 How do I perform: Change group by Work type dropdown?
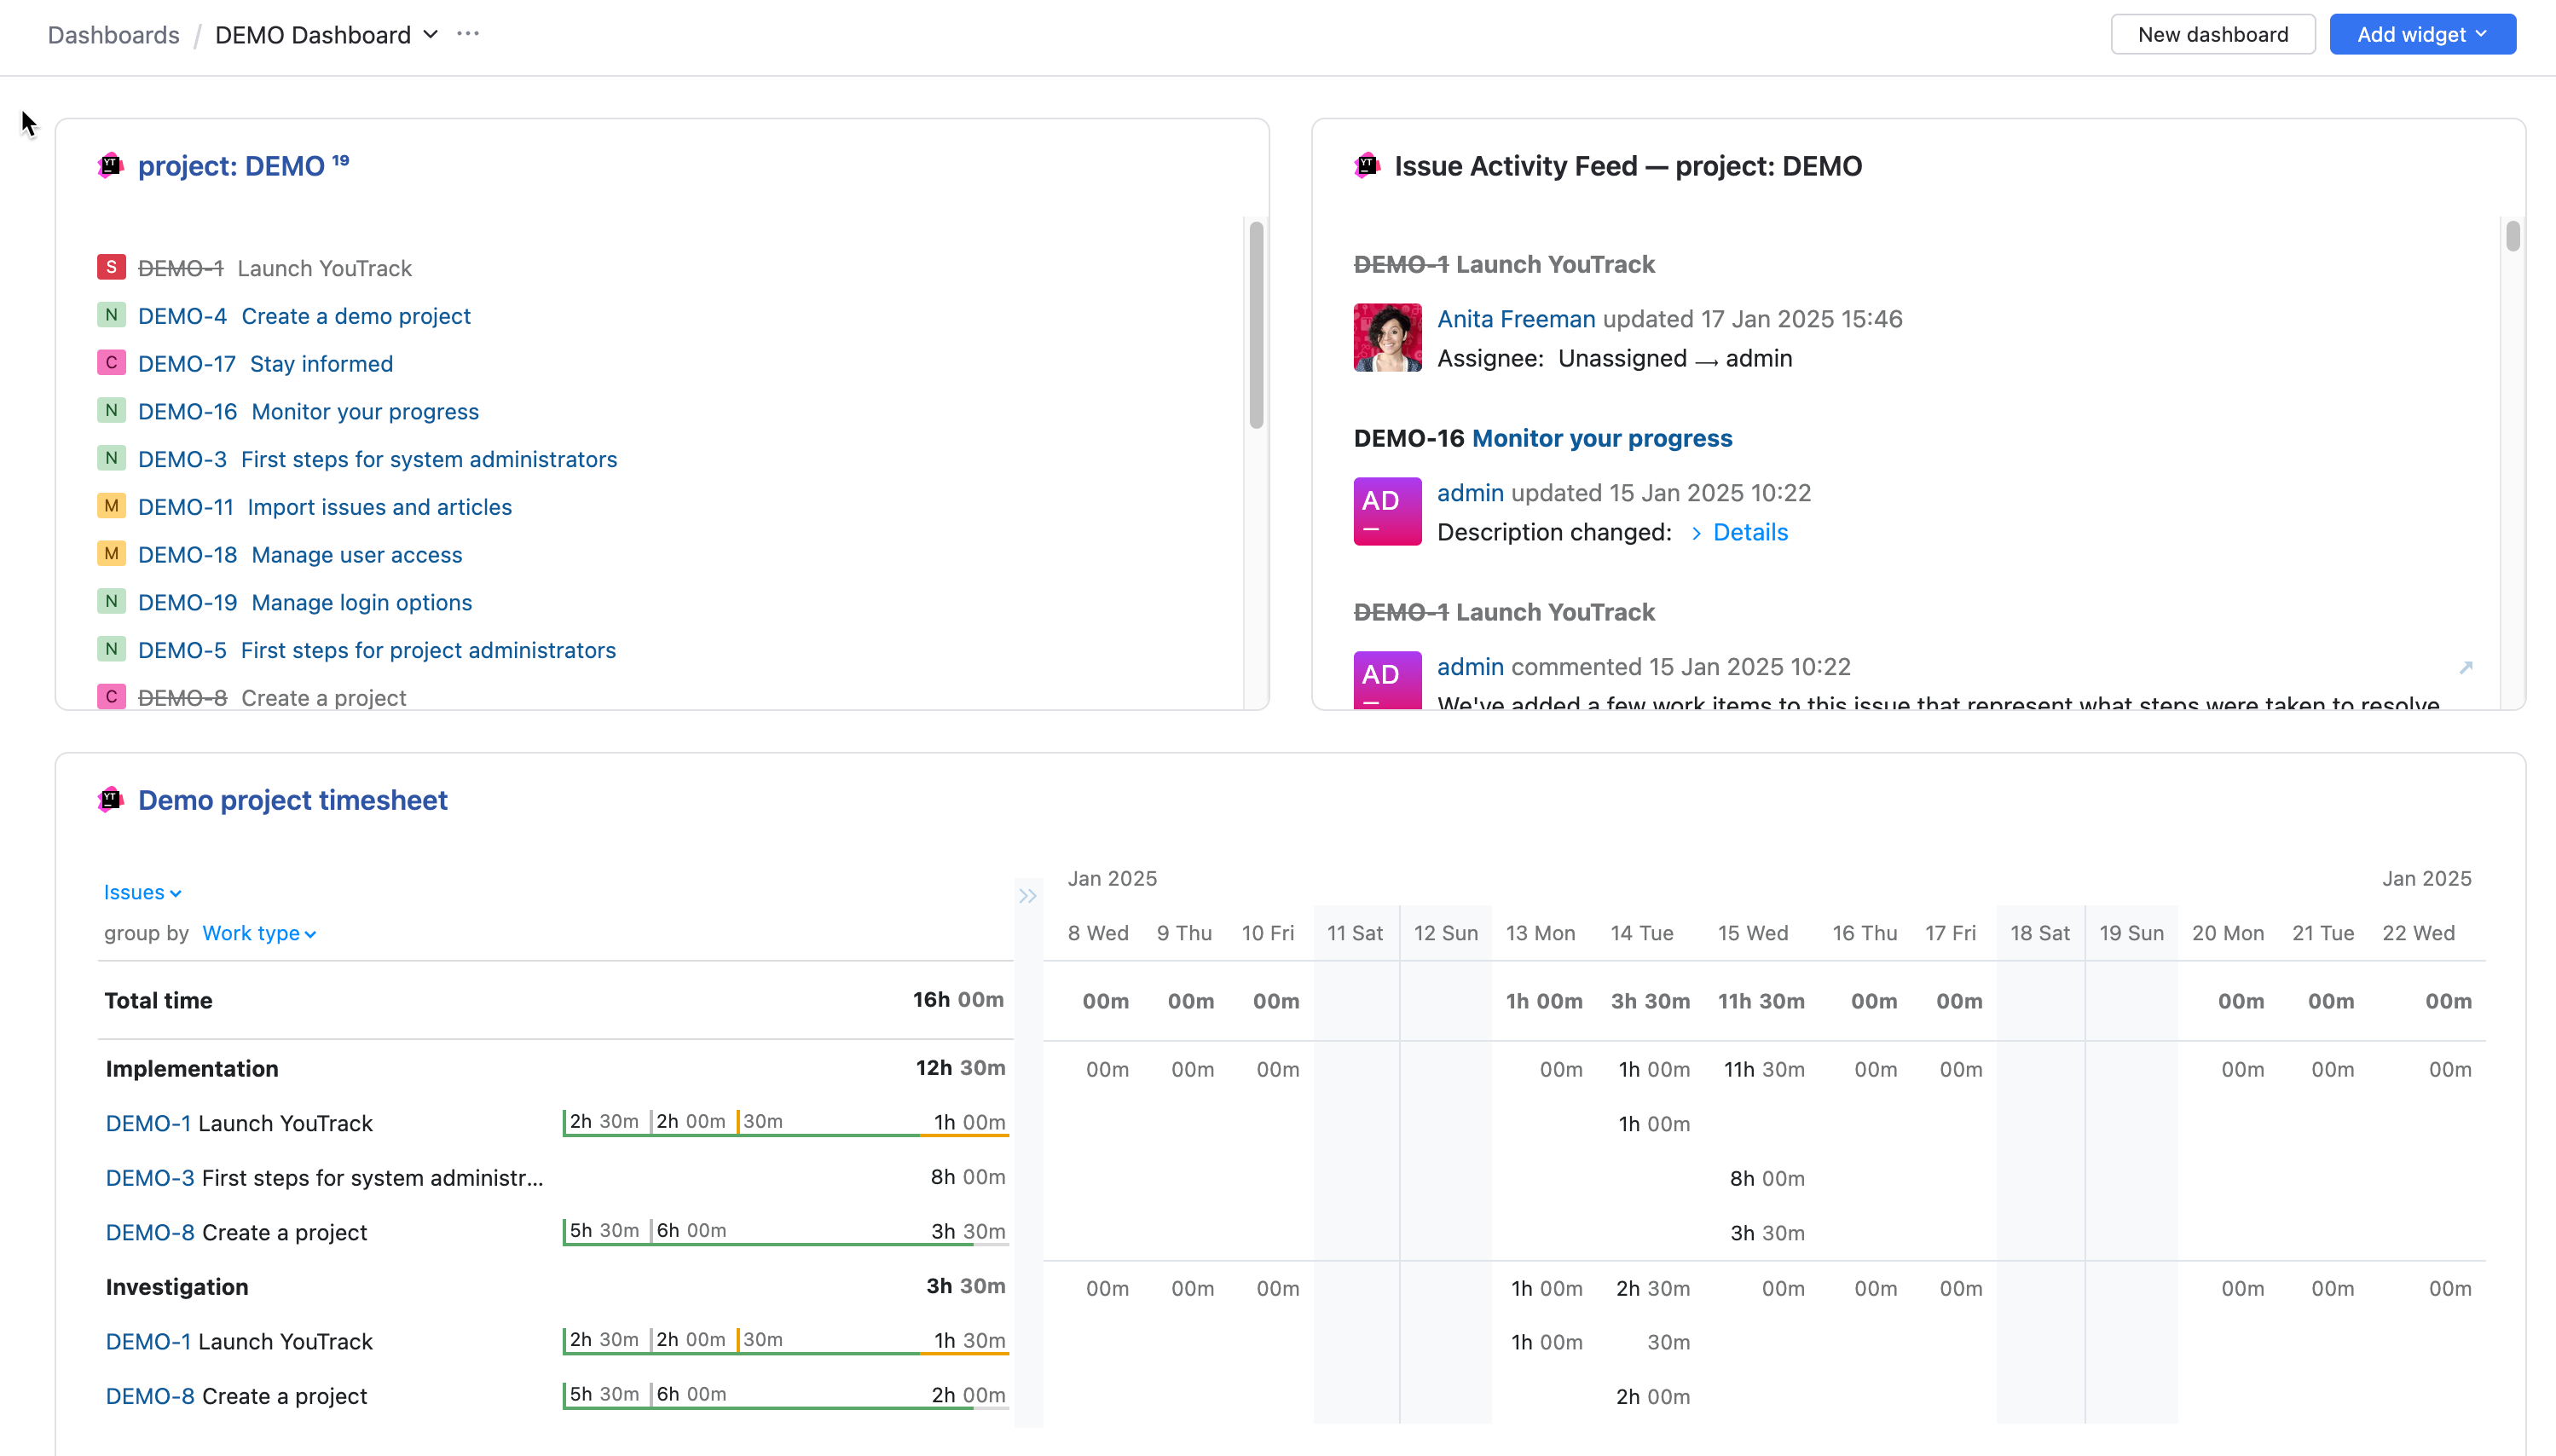(259, 933)
